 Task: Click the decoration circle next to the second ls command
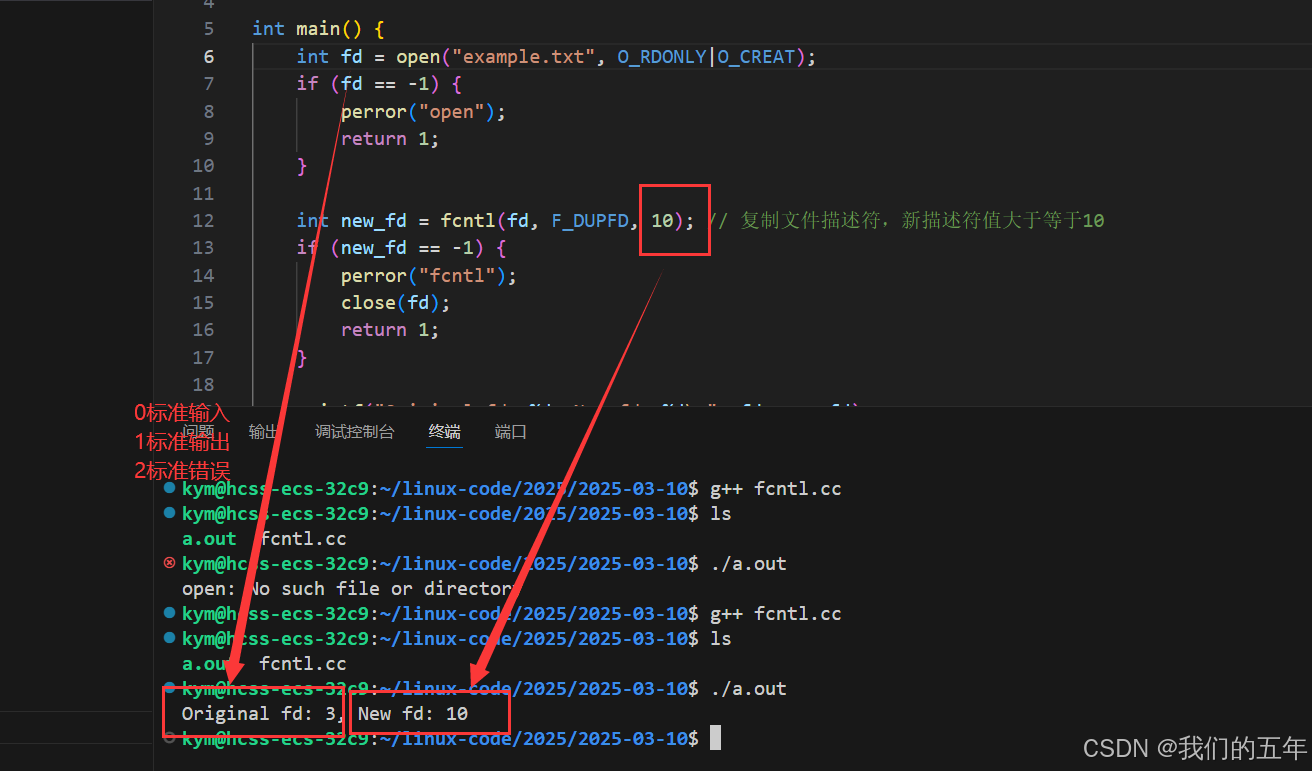168,638
